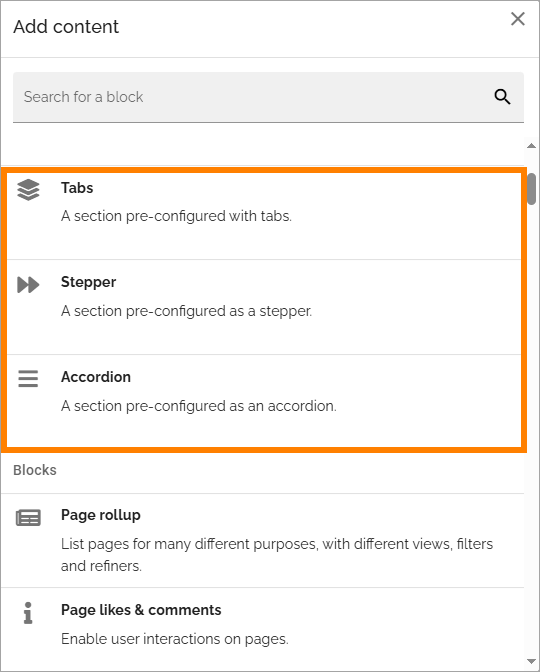The image size is (540, 672).
Task: Click the Tabs layers icon
Action: pyautogui.click(x=28, y=190)
